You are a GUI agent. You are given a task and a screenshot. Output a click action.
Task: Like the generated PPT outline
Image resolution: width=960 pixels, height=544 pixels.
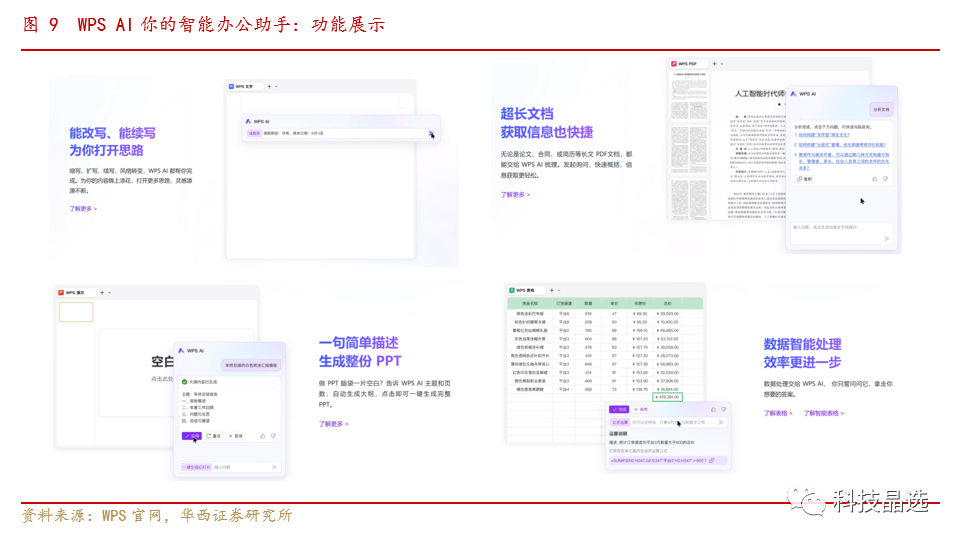(263, 436)
